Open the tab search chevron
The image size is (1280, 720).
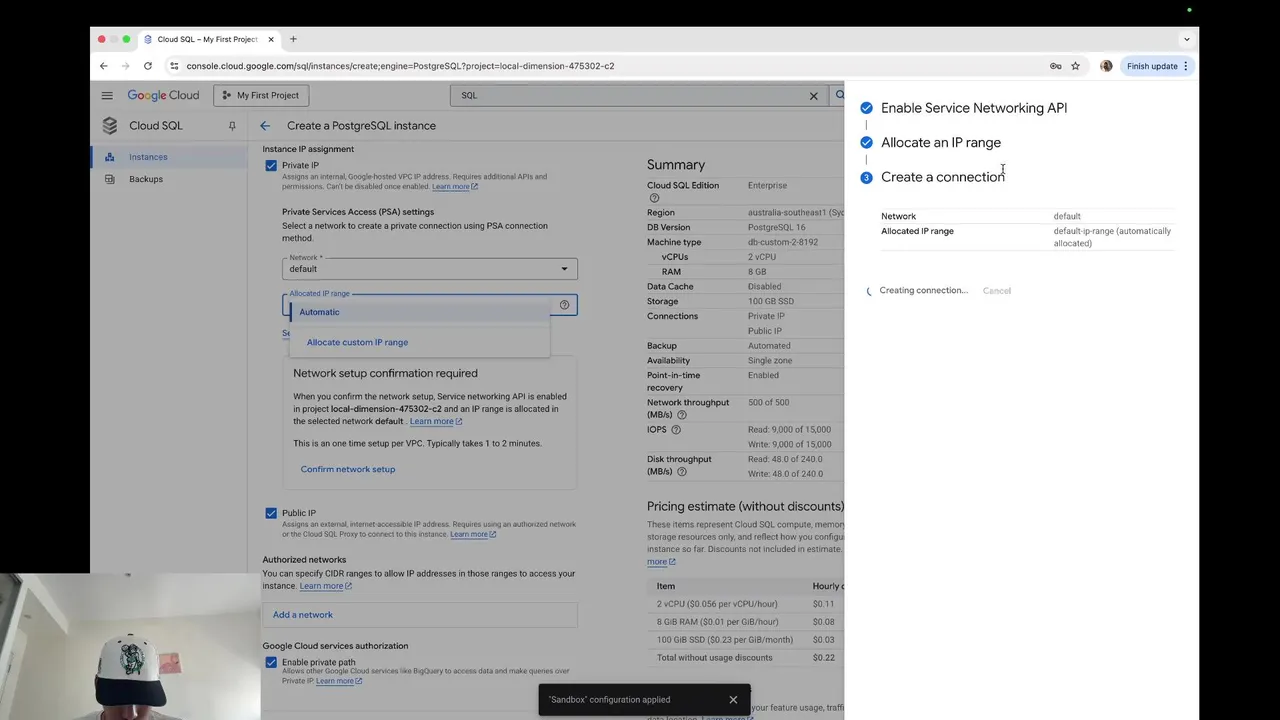click(1187, 39)
